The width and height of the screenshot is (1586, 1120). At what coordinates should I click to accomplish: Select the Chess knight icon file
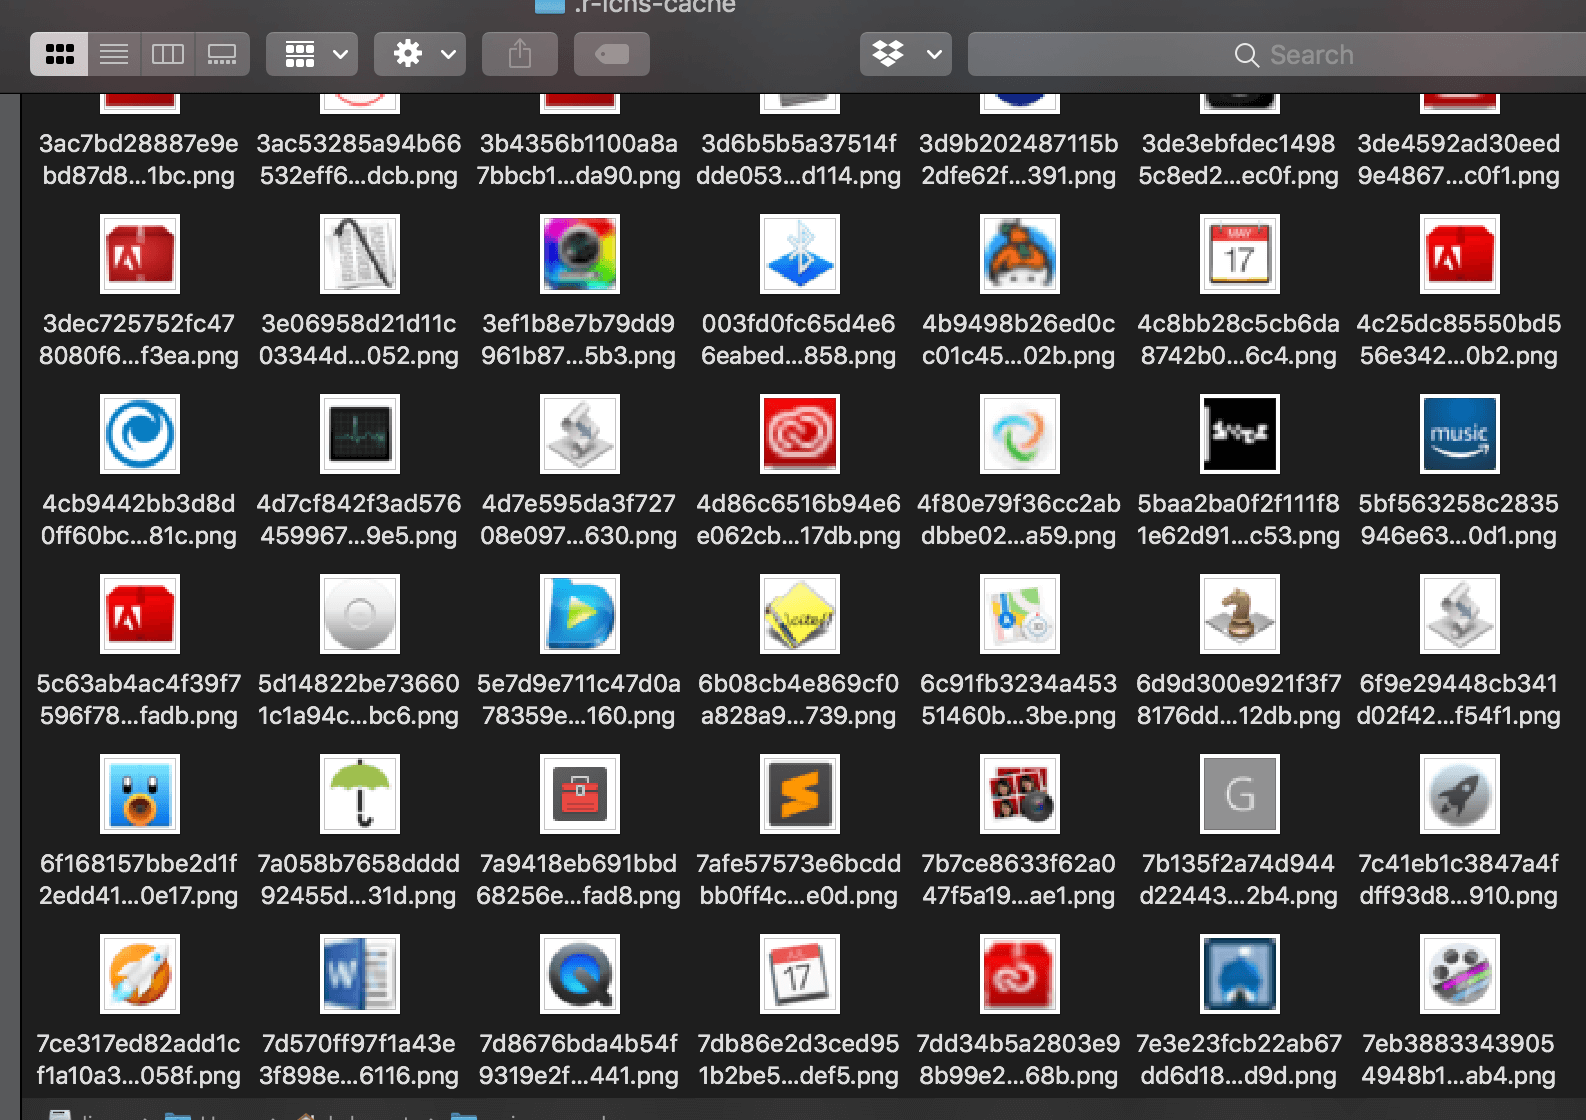1239,614
